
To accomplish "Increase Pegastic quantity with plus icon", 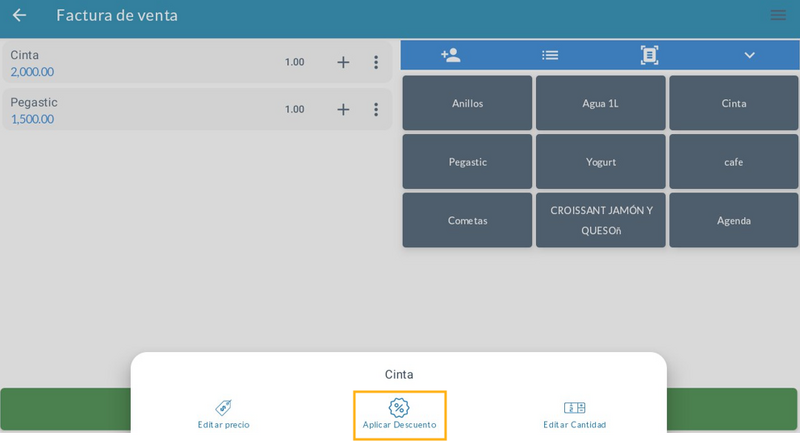I will [x=343, y=110].
